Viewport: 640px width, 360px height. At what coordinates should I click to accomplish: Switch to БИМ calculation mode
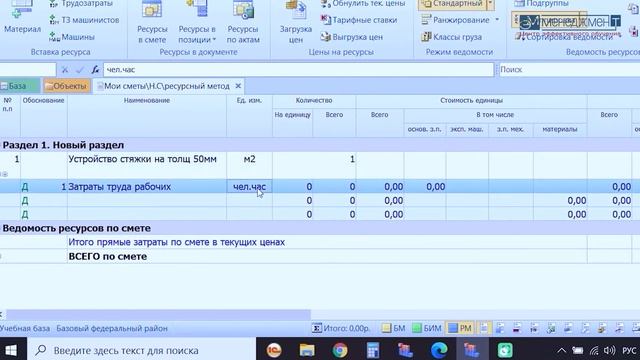click(427, 328)
